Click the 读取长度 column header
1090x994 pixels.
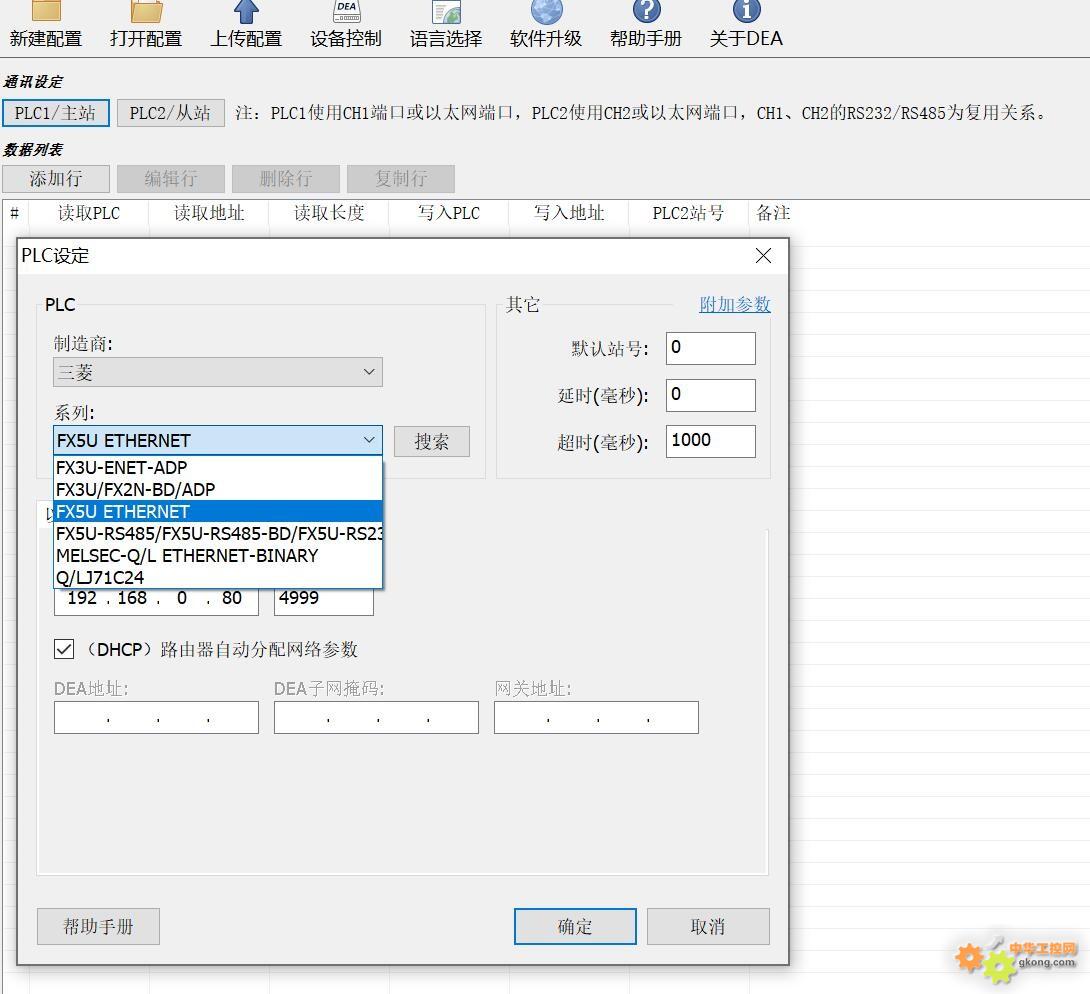tap(330, 213)
